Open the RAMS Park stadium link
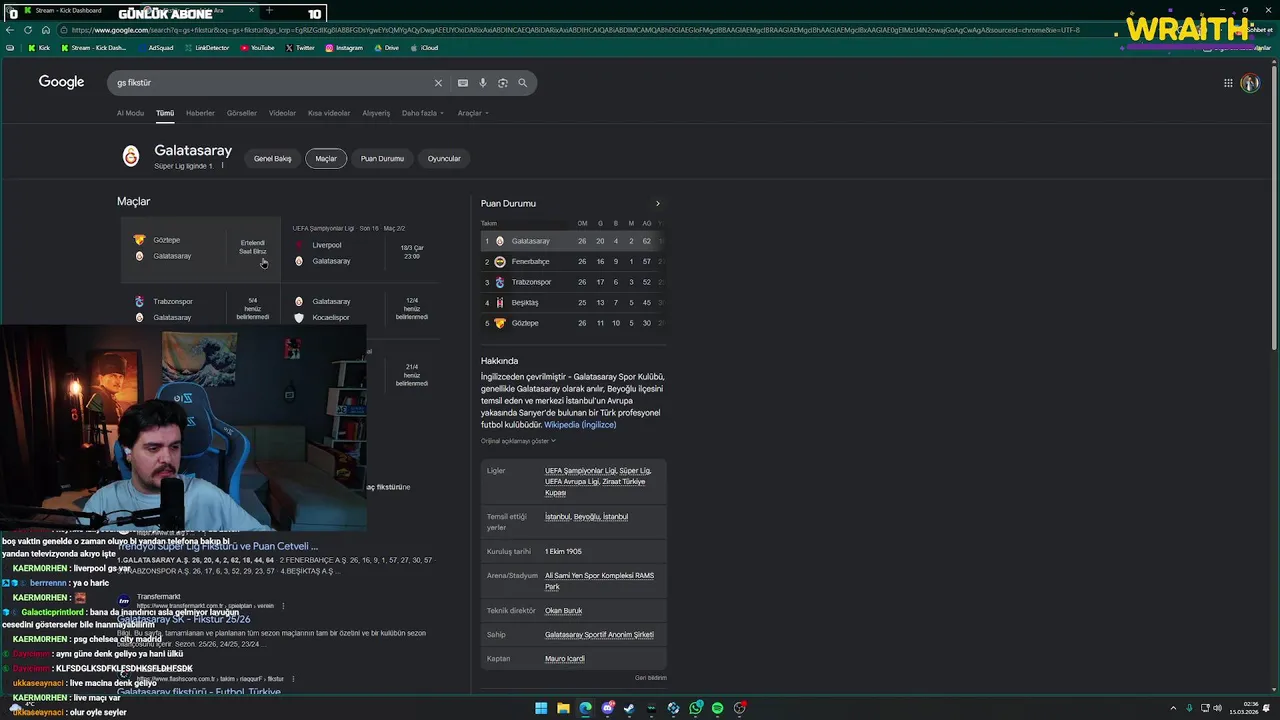Screen dimensions: 1280x720 tap(599, 581)
